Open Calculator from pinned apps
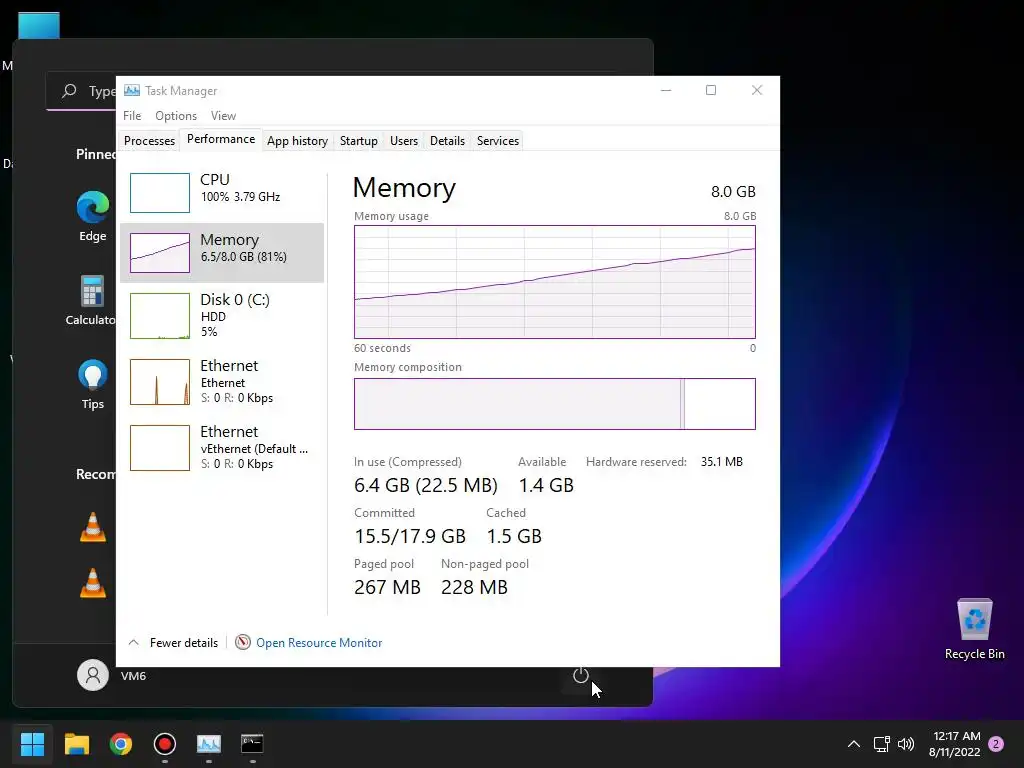 92,300
